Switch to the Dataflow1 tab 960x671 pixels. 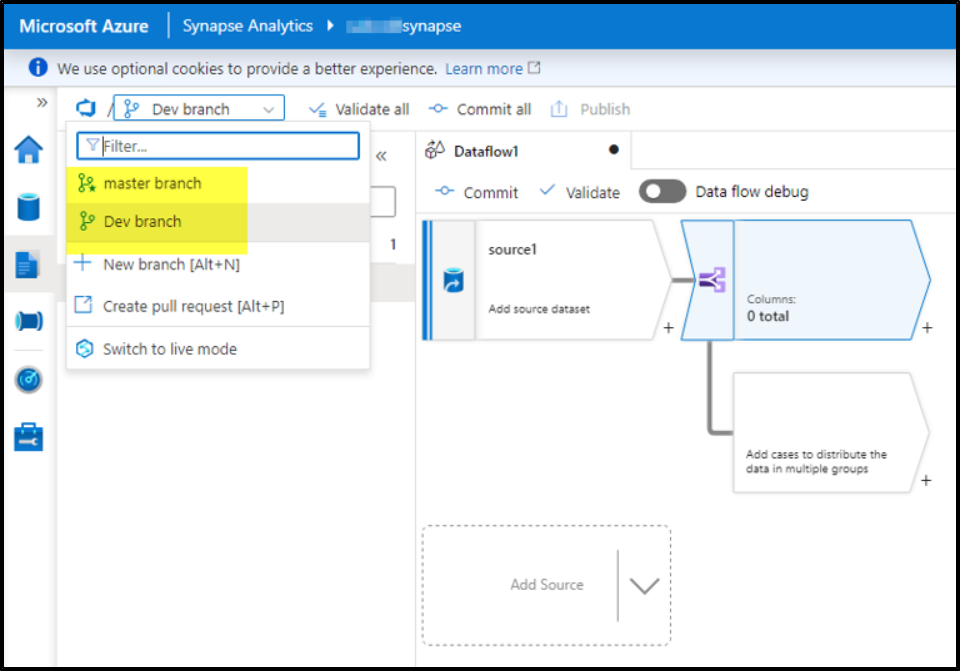point(523,151)
